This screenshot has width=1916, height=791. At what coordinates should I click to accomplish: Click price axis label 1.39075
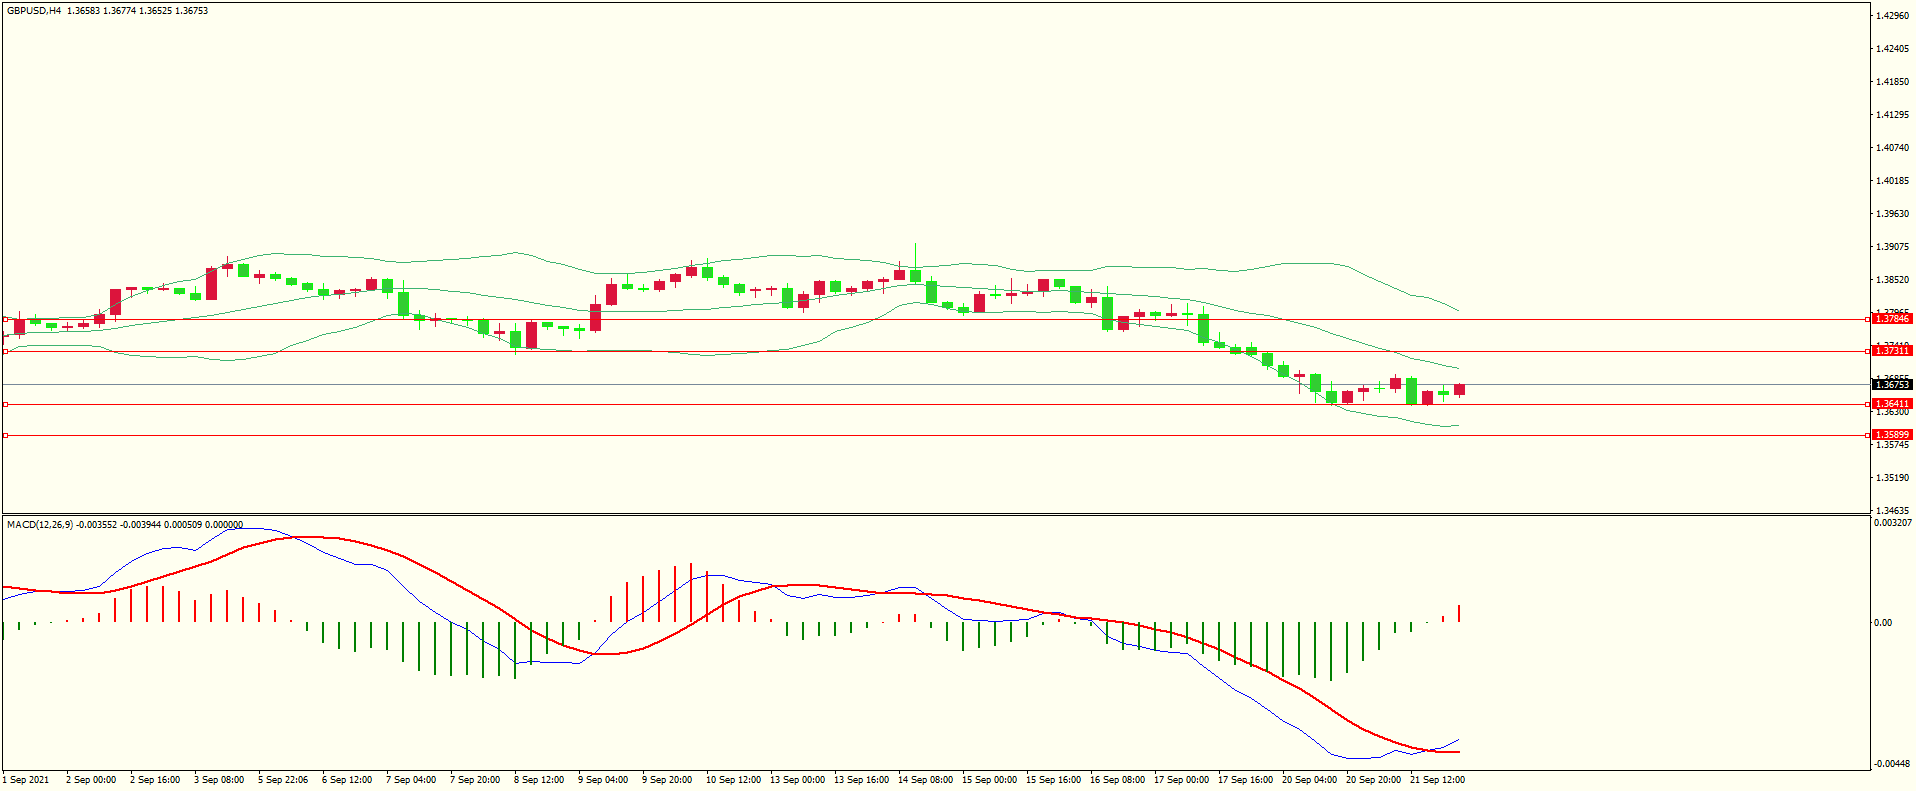(x=1893, y=247)
